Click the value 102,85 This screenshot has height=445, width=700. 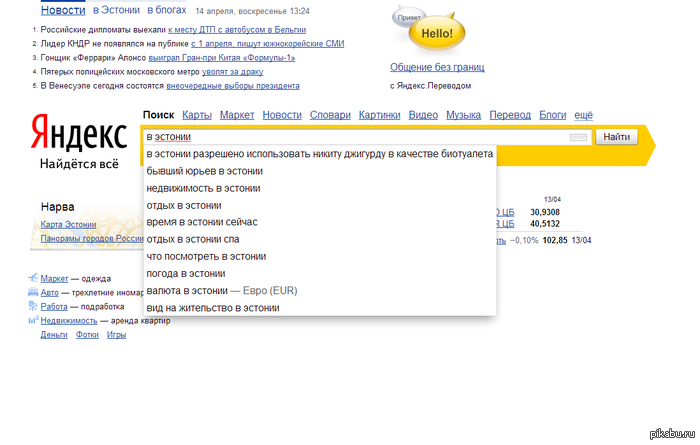(x=555, y=241)
